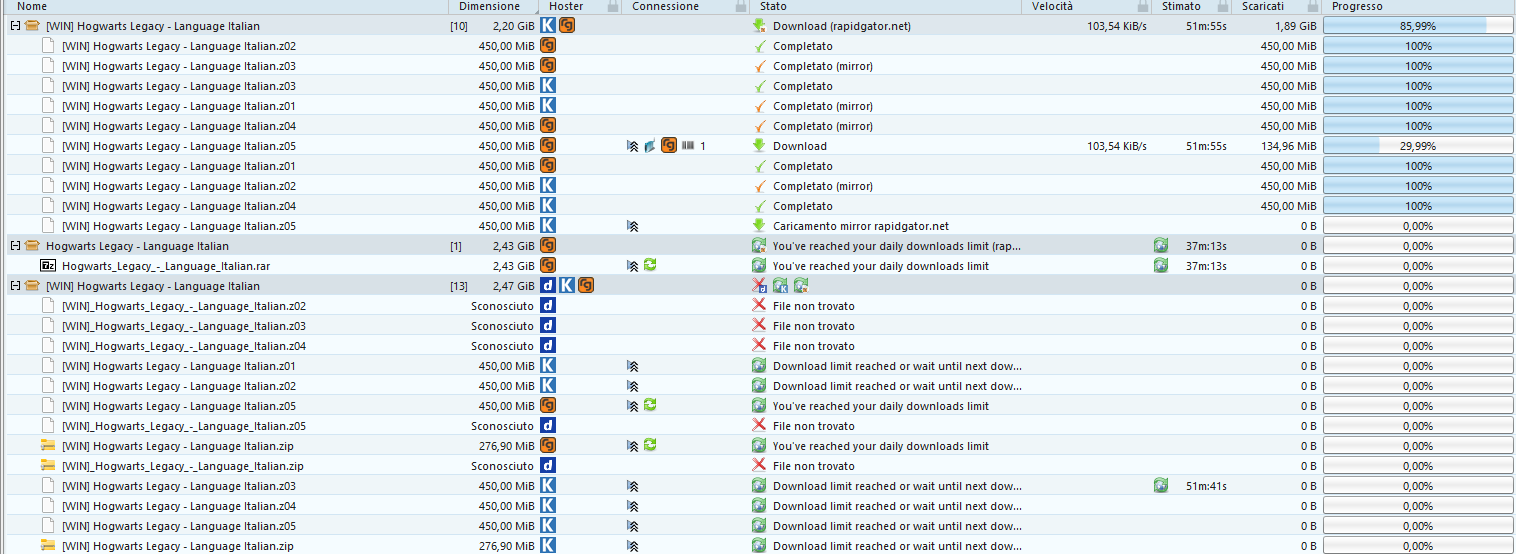Click the rapidgator hoster icon of the 2,43 GiB package
1516x554 pixels.
click(x=548, y=246)
